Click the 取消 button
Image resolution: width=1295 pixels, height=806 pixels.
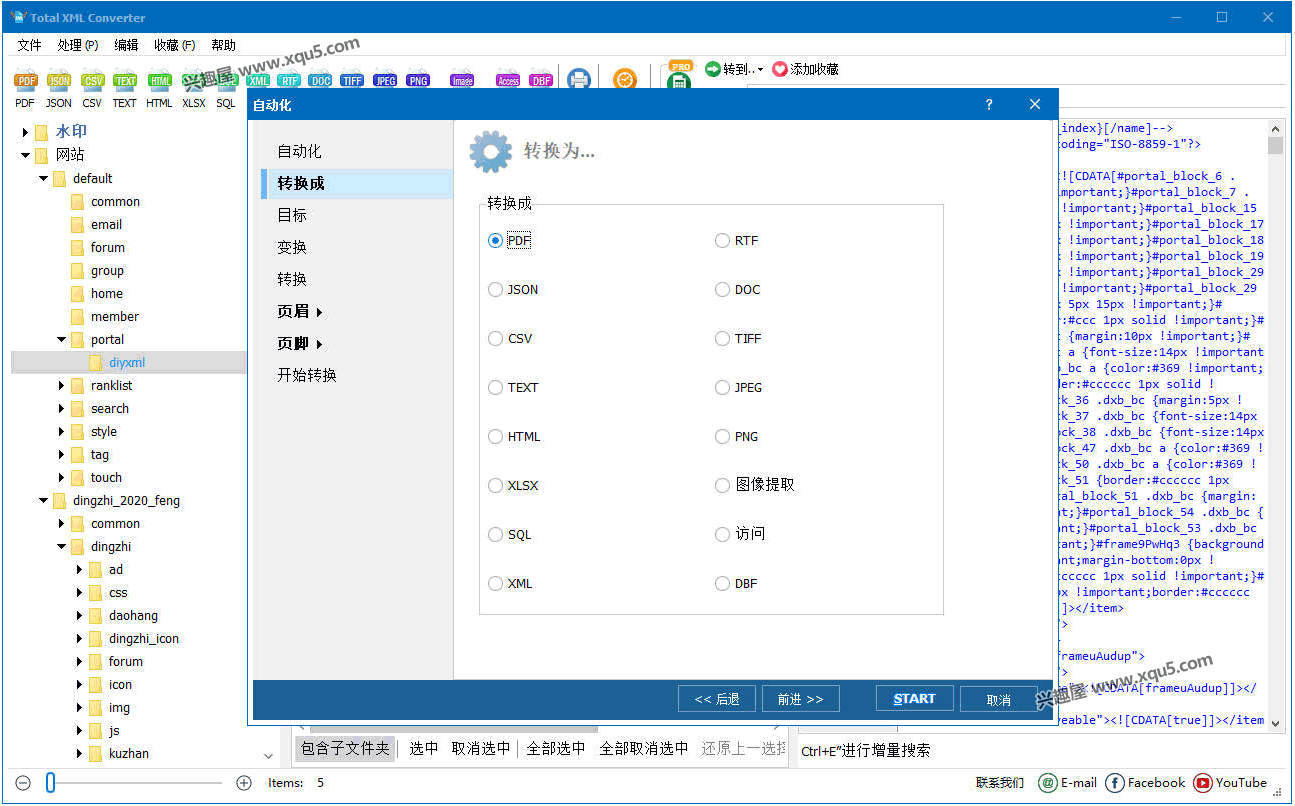[x=998, y=699]
